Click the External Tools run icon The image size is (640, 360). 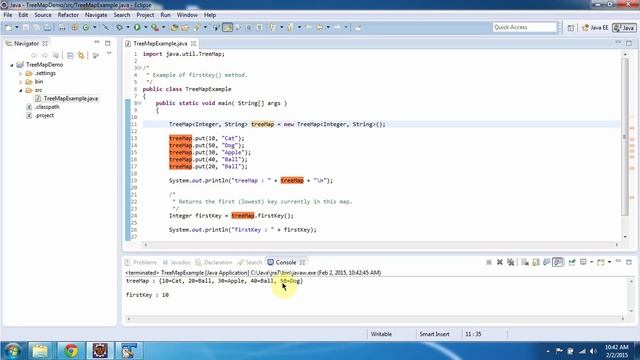tap(155, 27)
